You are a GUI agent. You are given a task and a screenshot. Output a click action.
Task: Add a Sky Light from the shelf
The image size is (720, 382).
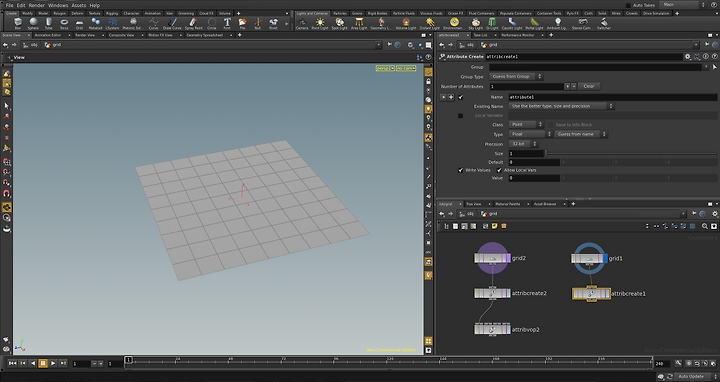[x=476, y=23]
